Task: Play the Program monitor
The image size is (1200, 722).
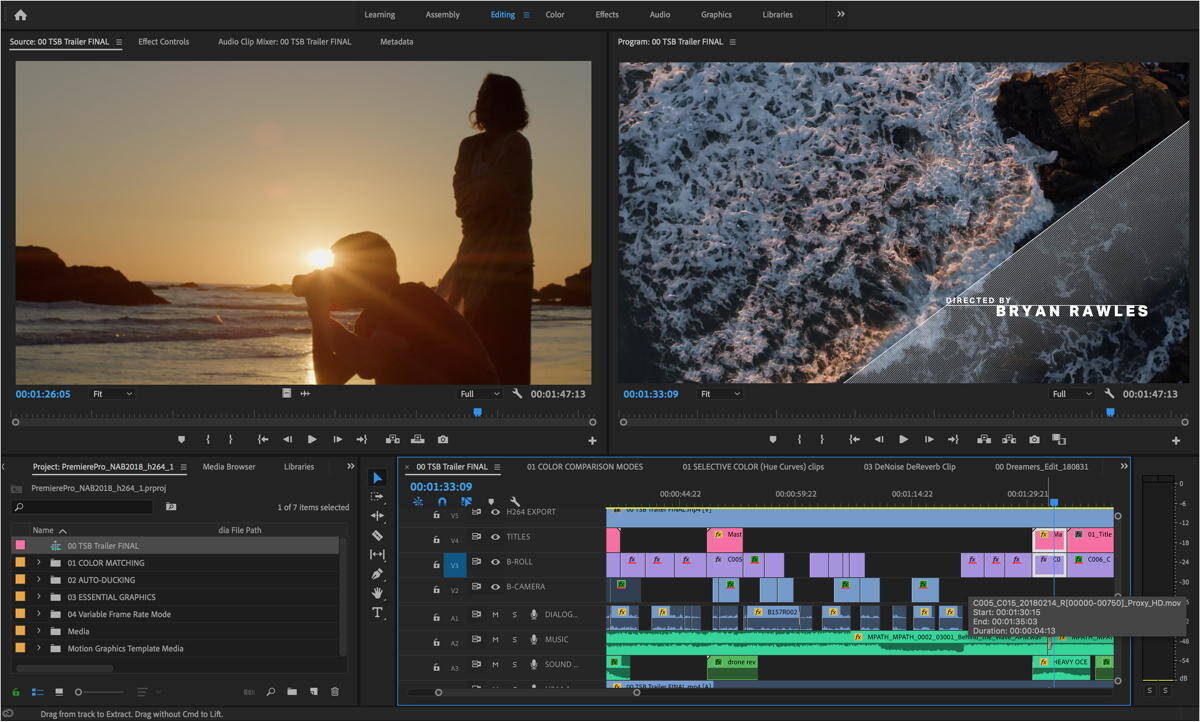Action: click(904, 439)
